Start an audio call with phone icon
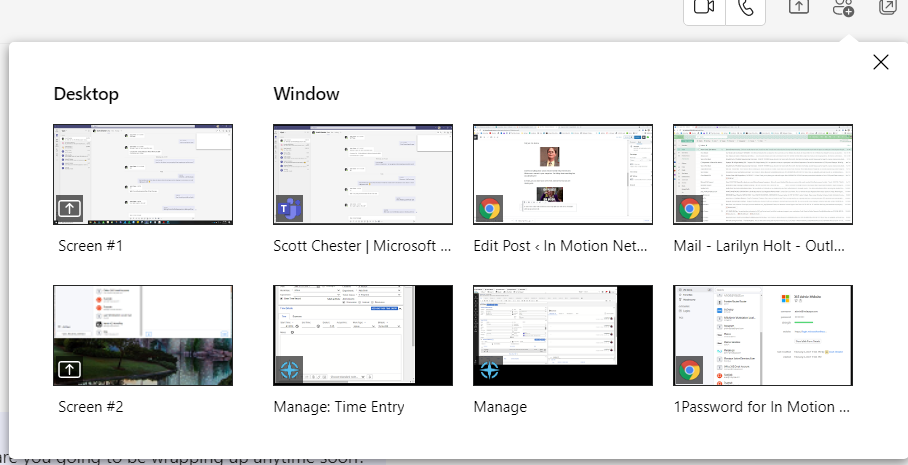This screenshot has width=908, height=465. click(x=746, y=8)
